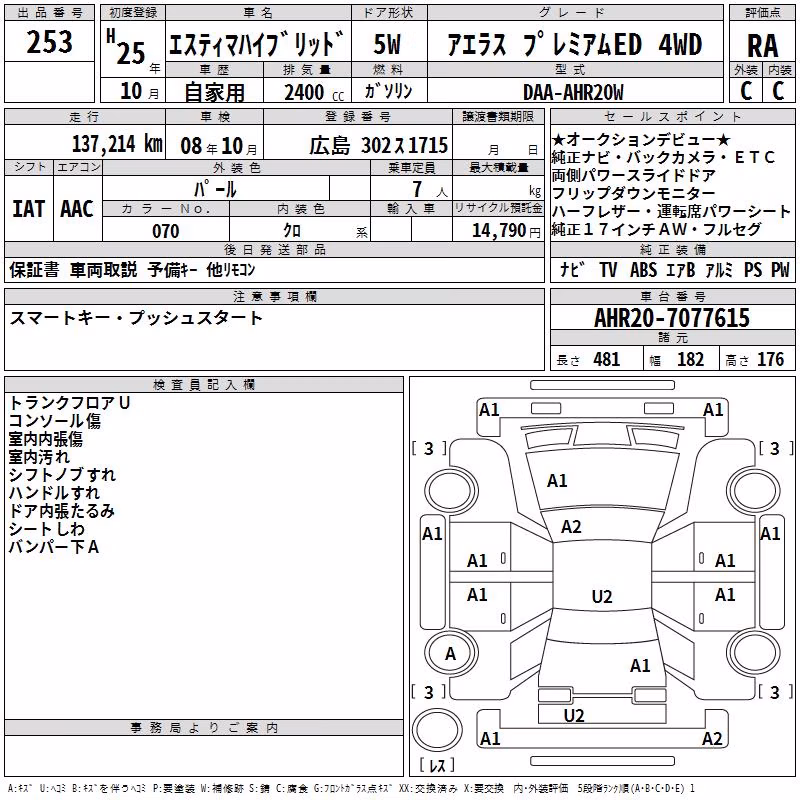
Task: Click seating capacity 7 人
Action: point(430,189)
